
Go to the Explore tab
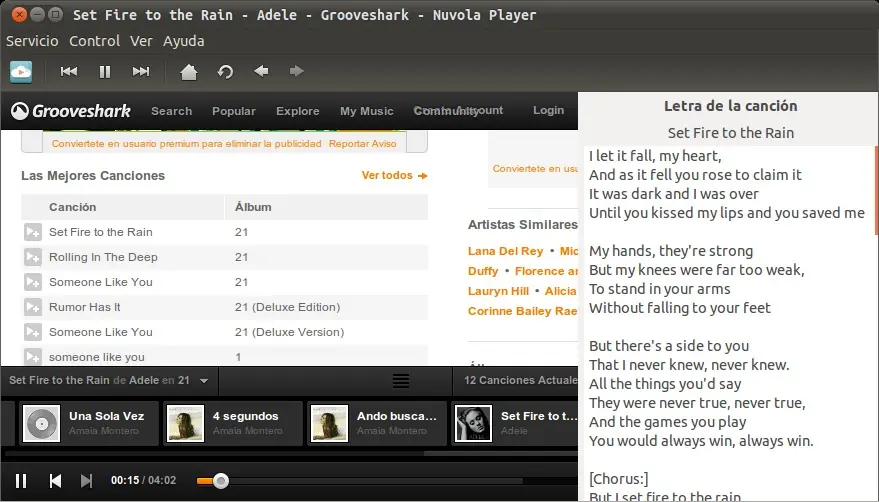coord(298,111)
